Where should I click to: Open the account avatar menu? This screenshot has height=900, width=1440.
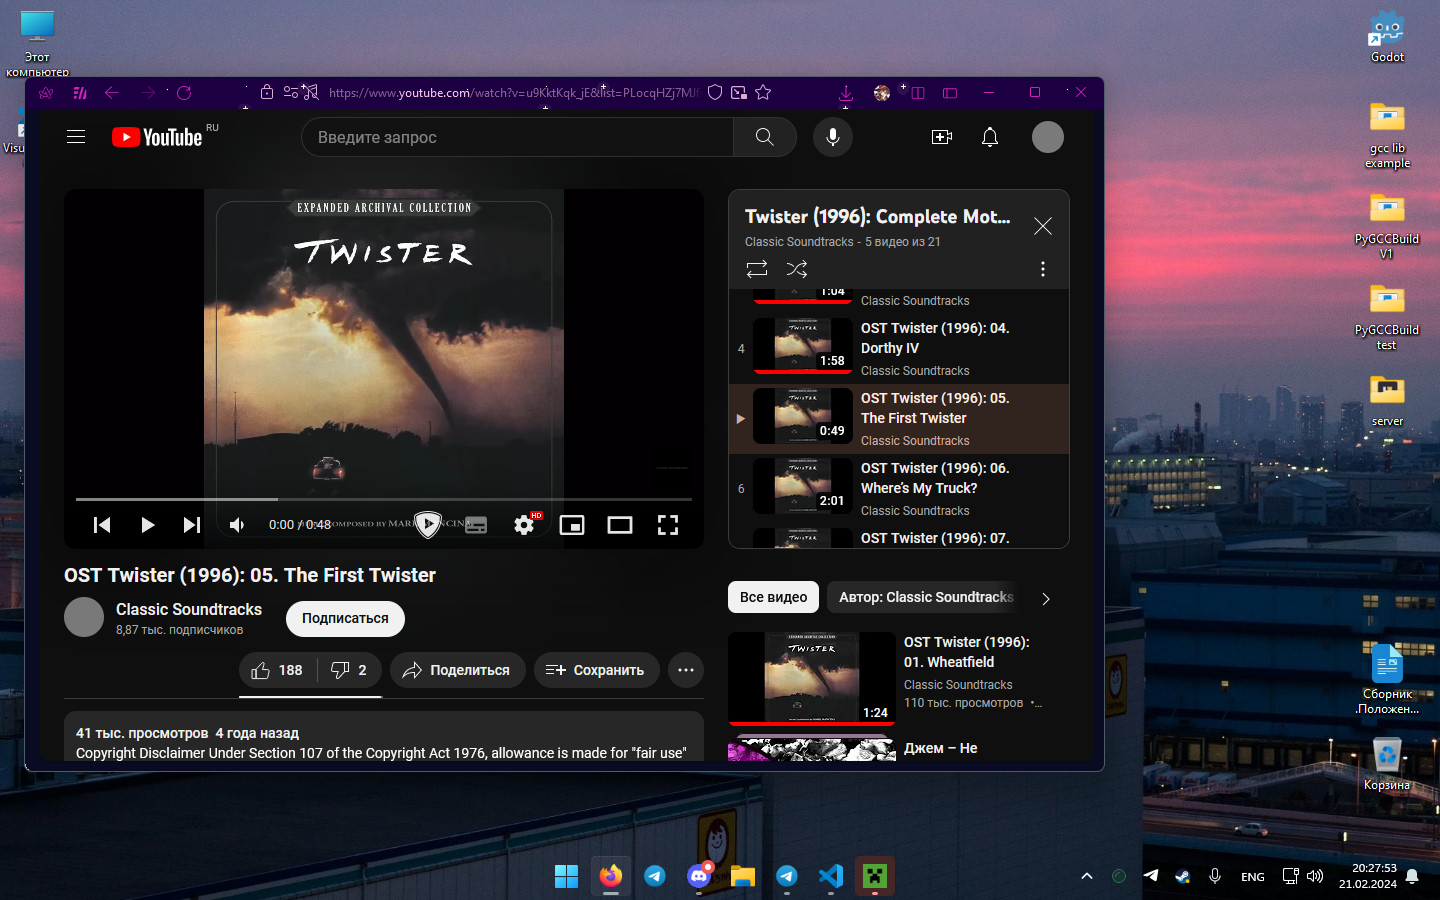(1048, 137)
